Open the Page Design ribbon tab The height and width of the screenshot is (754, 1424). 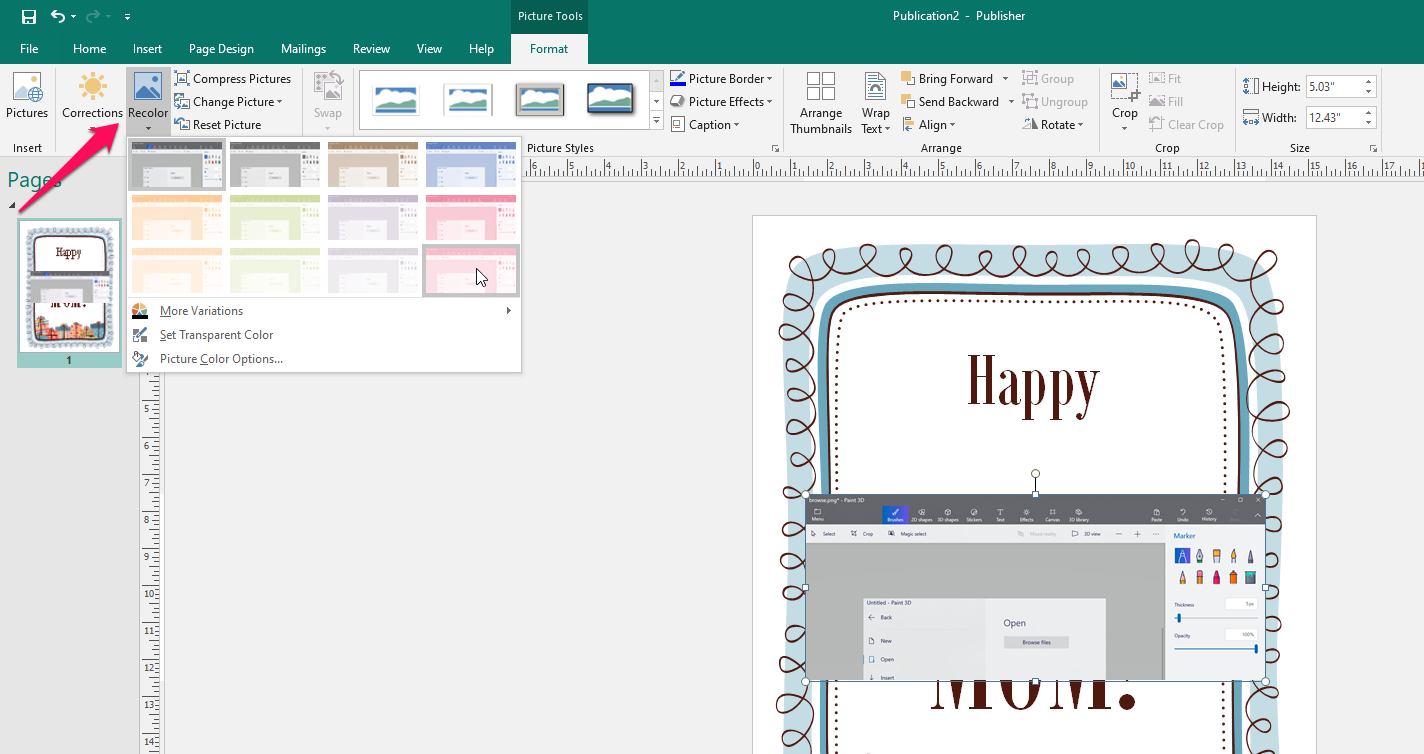point(221,48)
